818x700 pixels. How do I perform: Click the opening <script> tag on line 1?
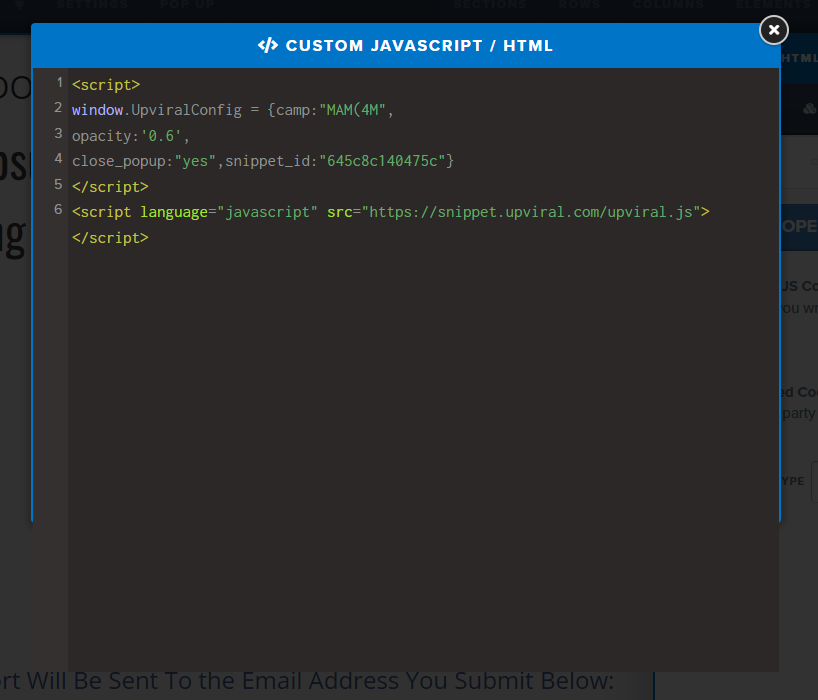(x=106, y=85)
